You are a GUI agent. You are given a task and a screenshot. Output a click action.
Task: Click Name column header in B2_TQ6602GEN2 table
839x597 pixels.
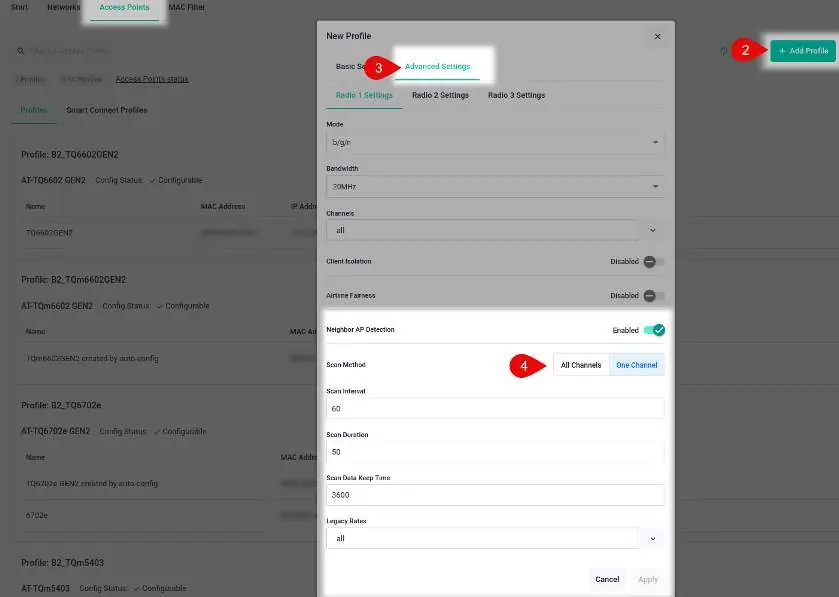35,206
